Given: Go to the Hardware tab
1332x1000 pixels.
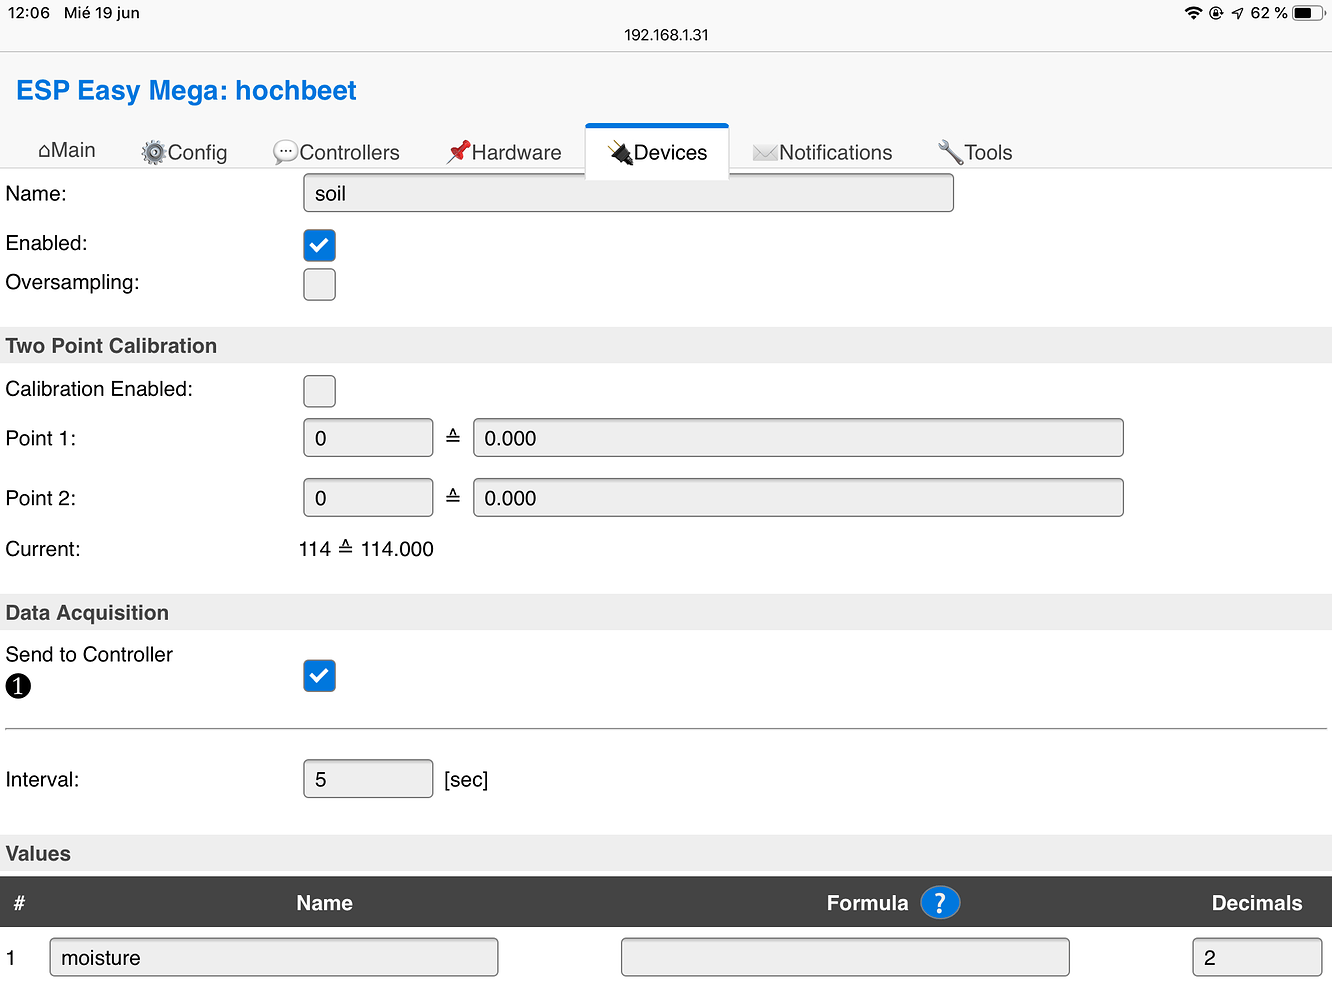Looking at the screenshot, I should click(x=505, y=152).
